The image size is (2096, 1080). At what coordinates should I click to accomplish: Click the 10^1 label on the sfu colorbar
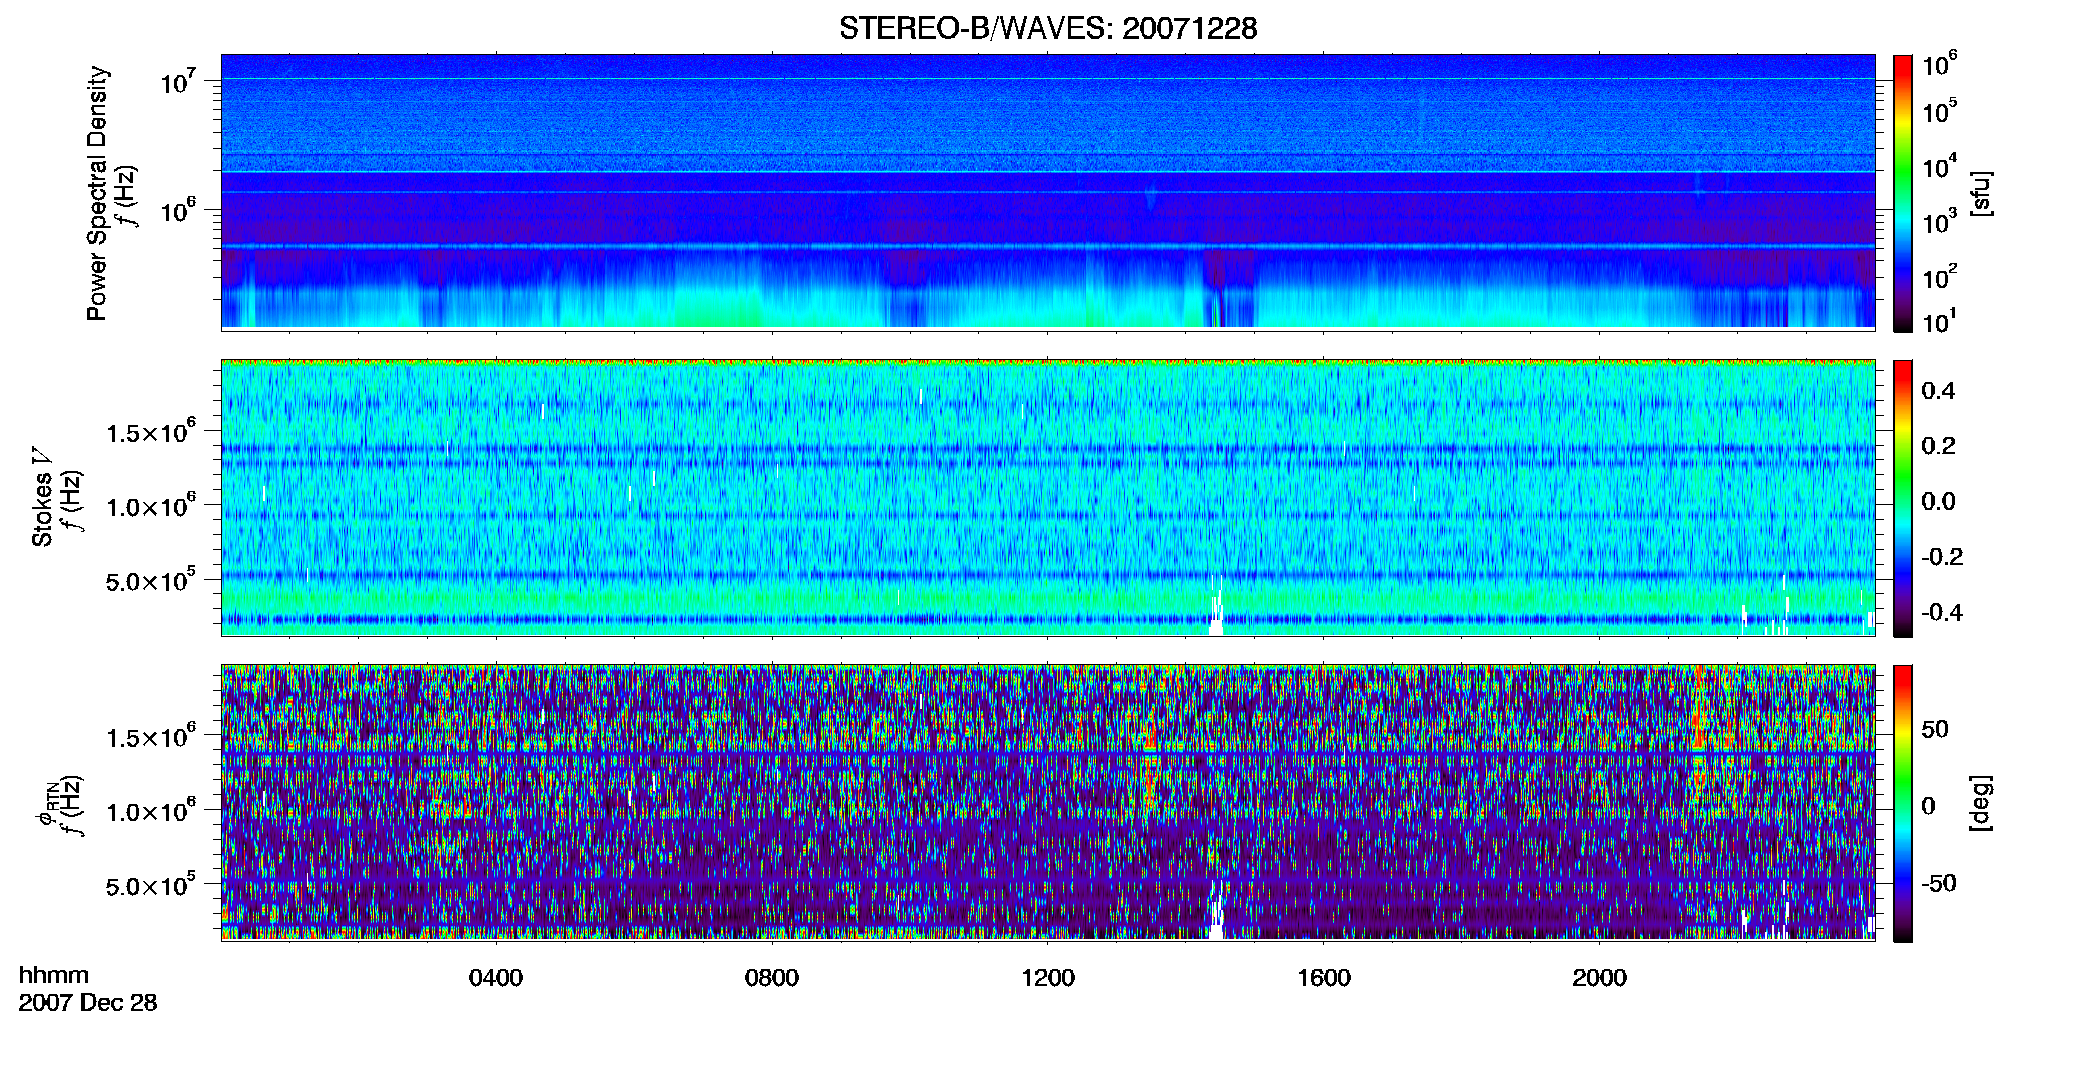pos(1940,322)
